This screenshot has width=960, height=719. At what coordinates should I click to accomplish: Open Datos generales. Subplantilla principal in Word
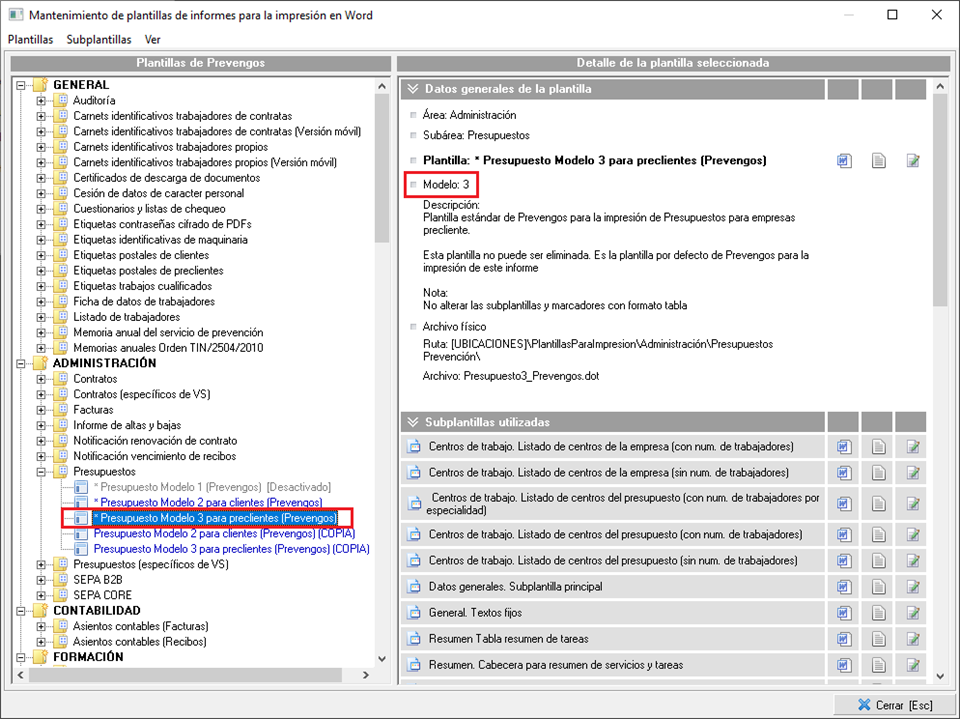click(x=844, y=586)
